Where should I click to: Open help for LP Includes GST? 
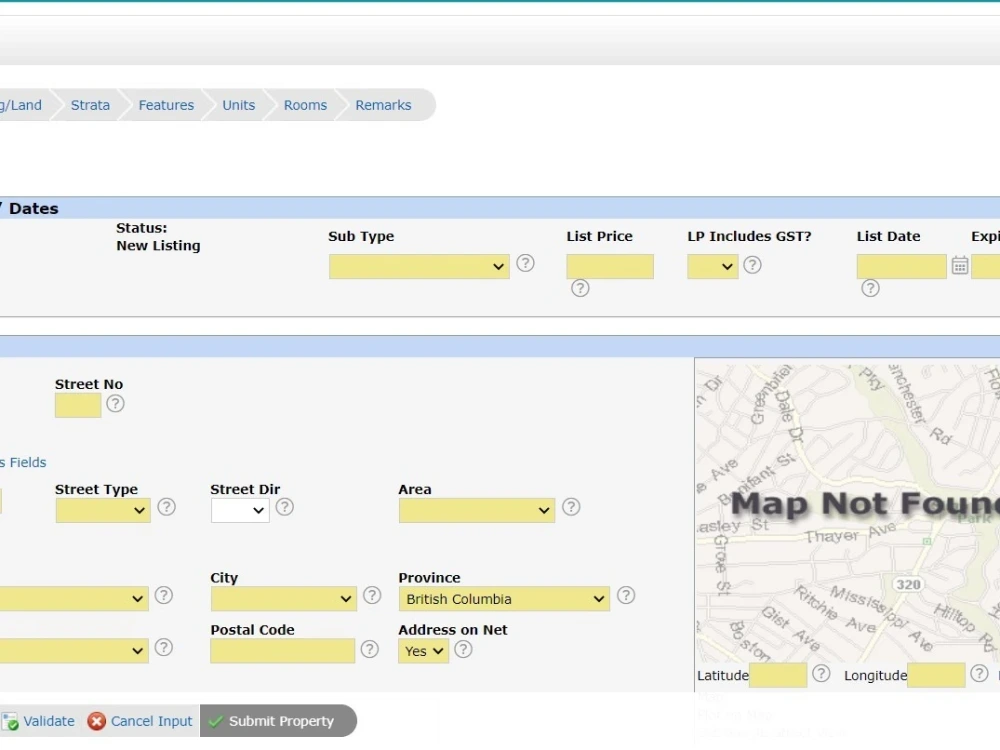click(753, 265)
